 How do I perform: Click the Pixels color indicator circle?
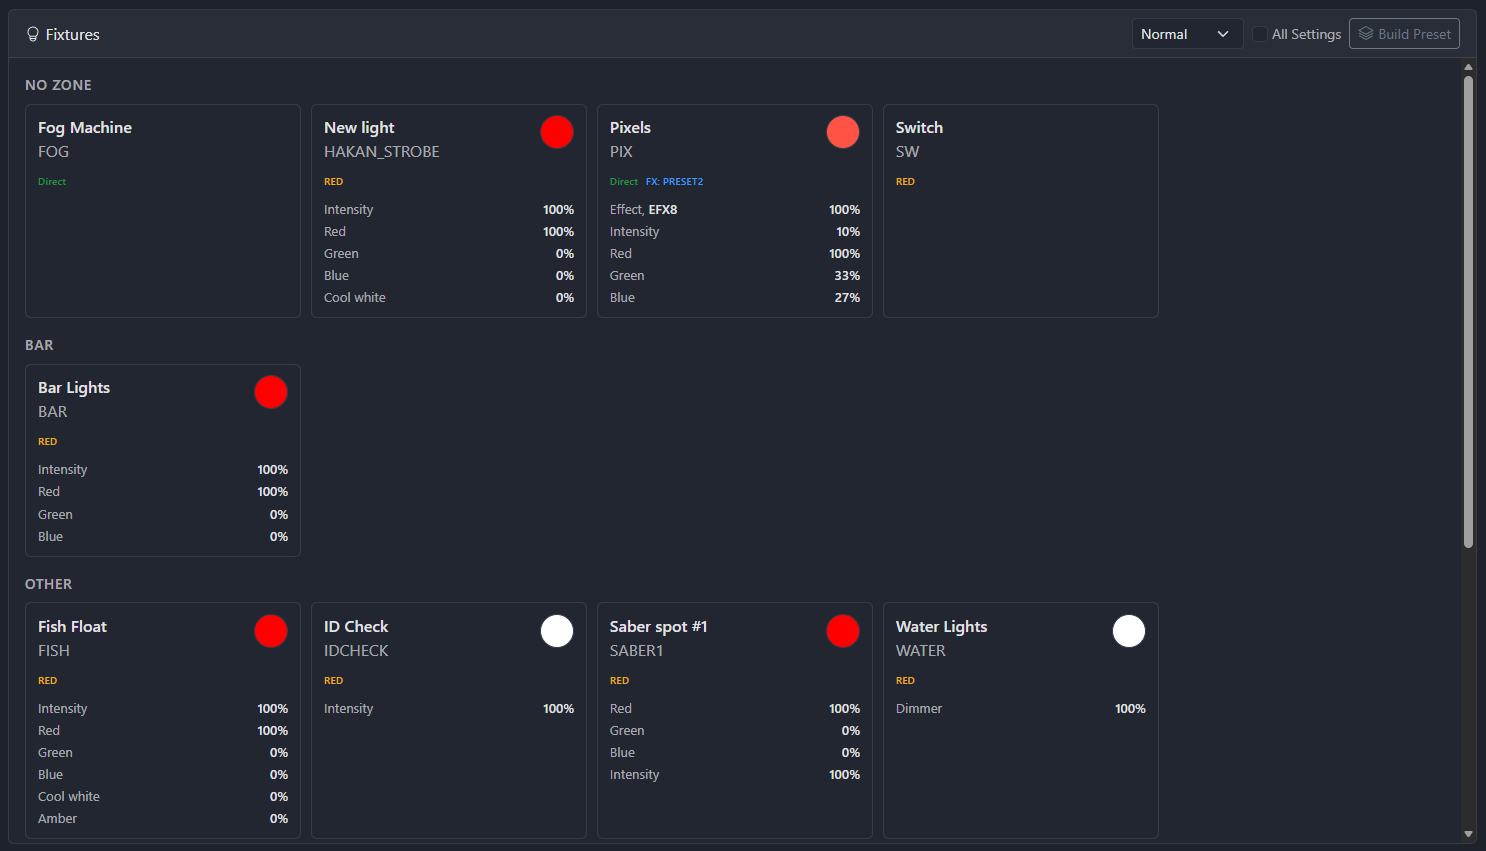(x=843, y=132)
